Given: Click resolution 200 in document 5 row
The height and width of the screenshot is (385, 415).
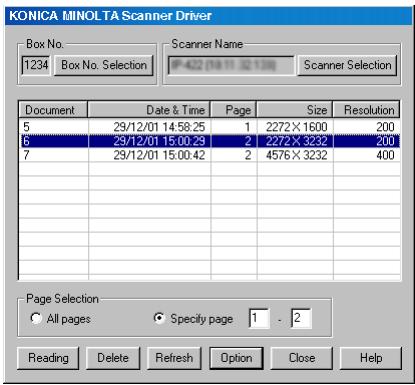Looking at the screenshot, I should [x=385, y=127].
